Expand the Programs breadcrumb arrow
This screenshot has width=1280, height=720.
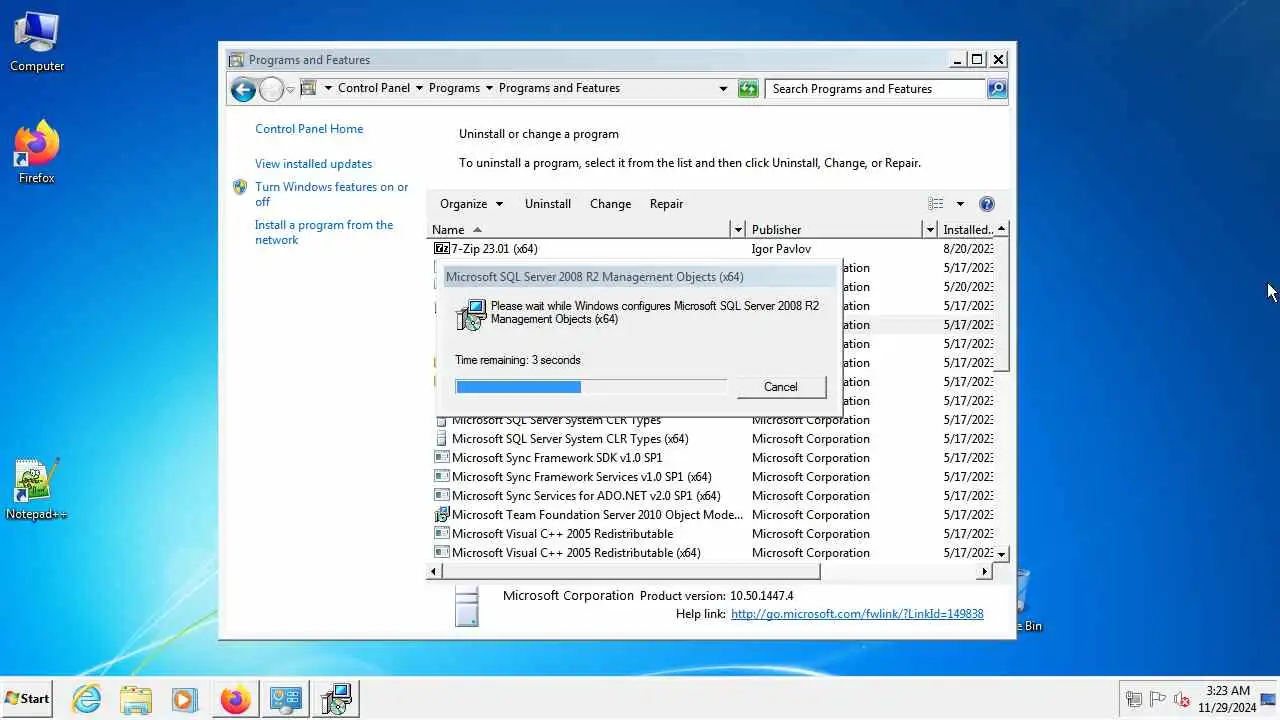[x=490, y=88]
